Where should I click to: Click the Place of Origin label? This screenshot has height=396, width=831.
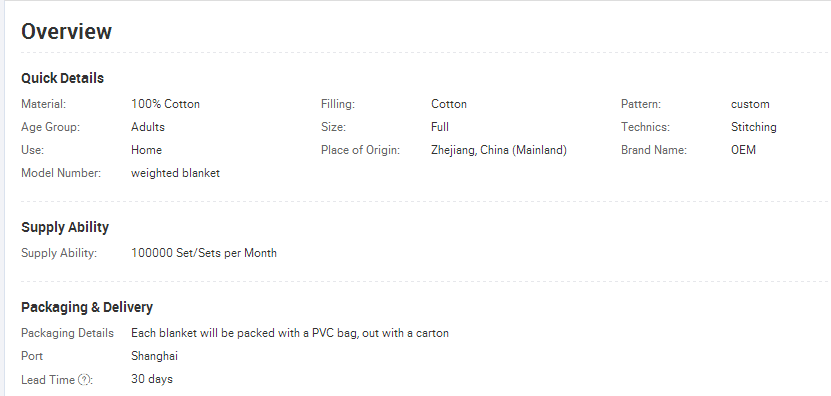tap(360, 150)
